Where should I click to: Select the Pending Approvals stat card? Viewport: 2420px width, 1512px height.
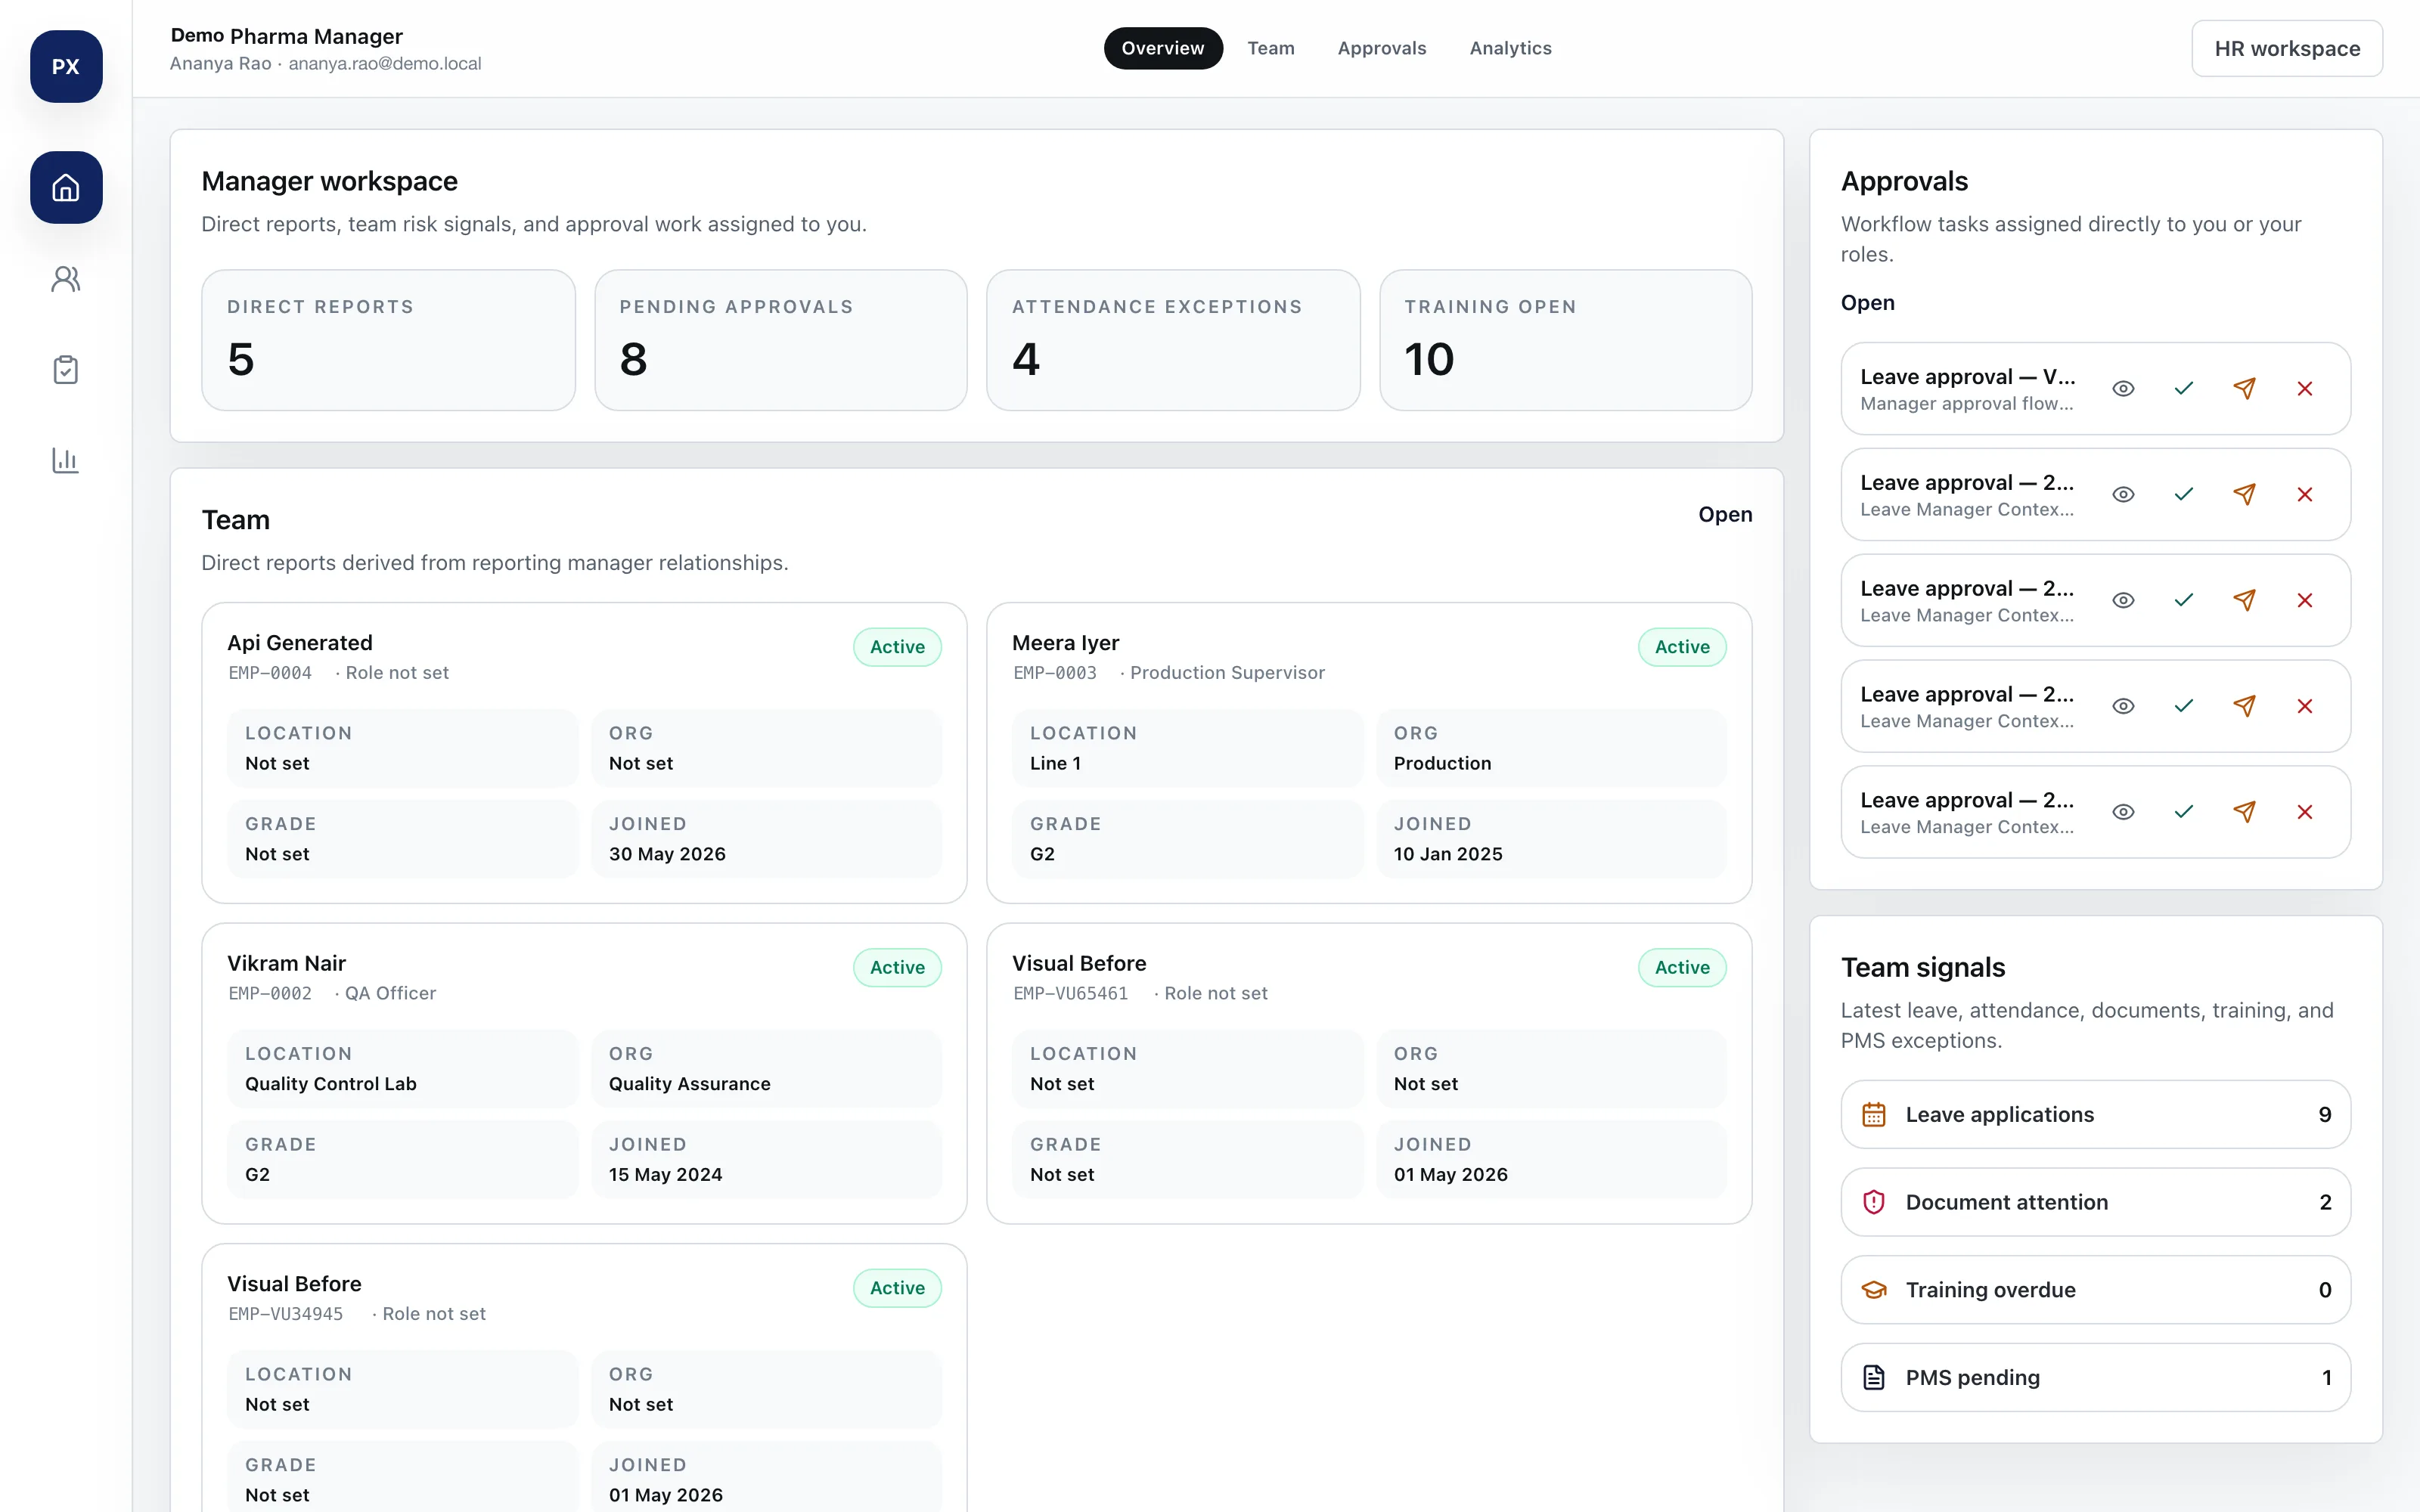(x=781, y=340)
